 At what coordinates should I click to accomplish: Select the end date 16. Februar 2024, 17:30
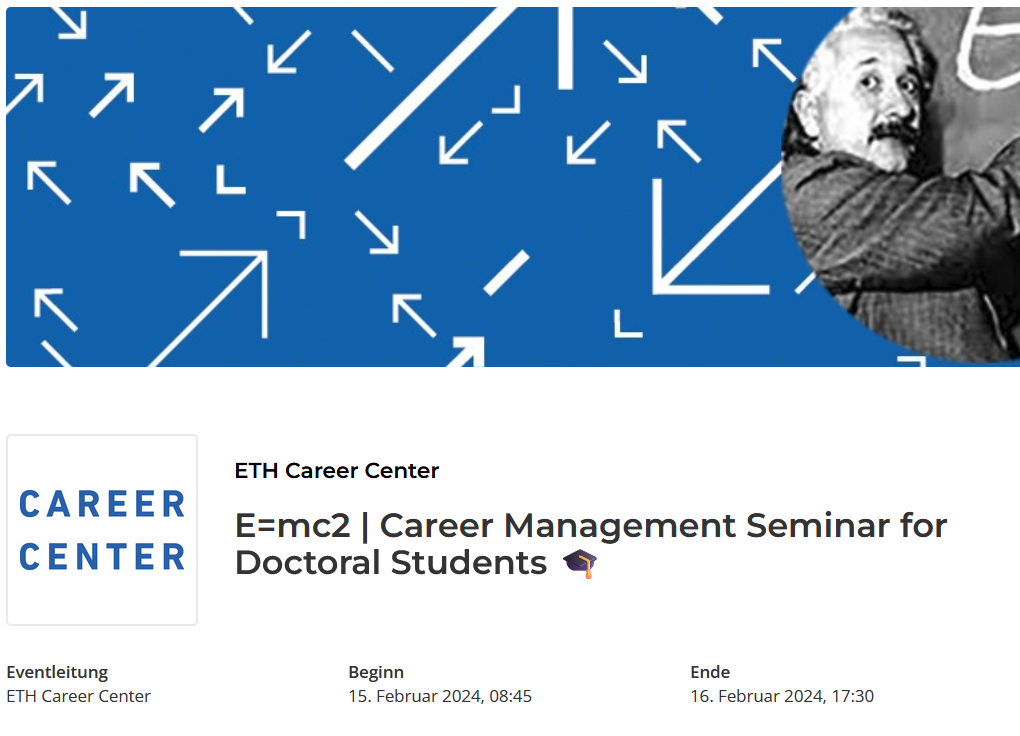(x=782, y=696)
